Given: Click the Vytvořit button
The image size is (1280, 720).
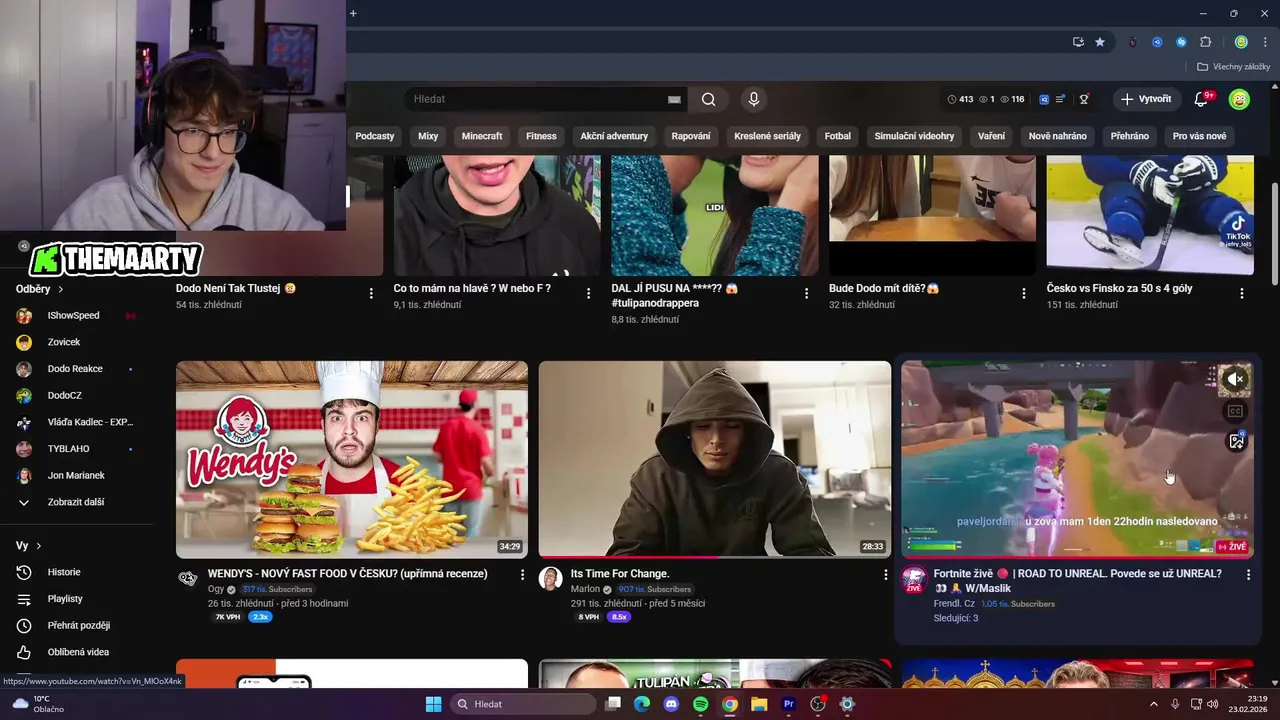Looking at the screenshot, I should pyautogui.click(x=1146, y=99).
